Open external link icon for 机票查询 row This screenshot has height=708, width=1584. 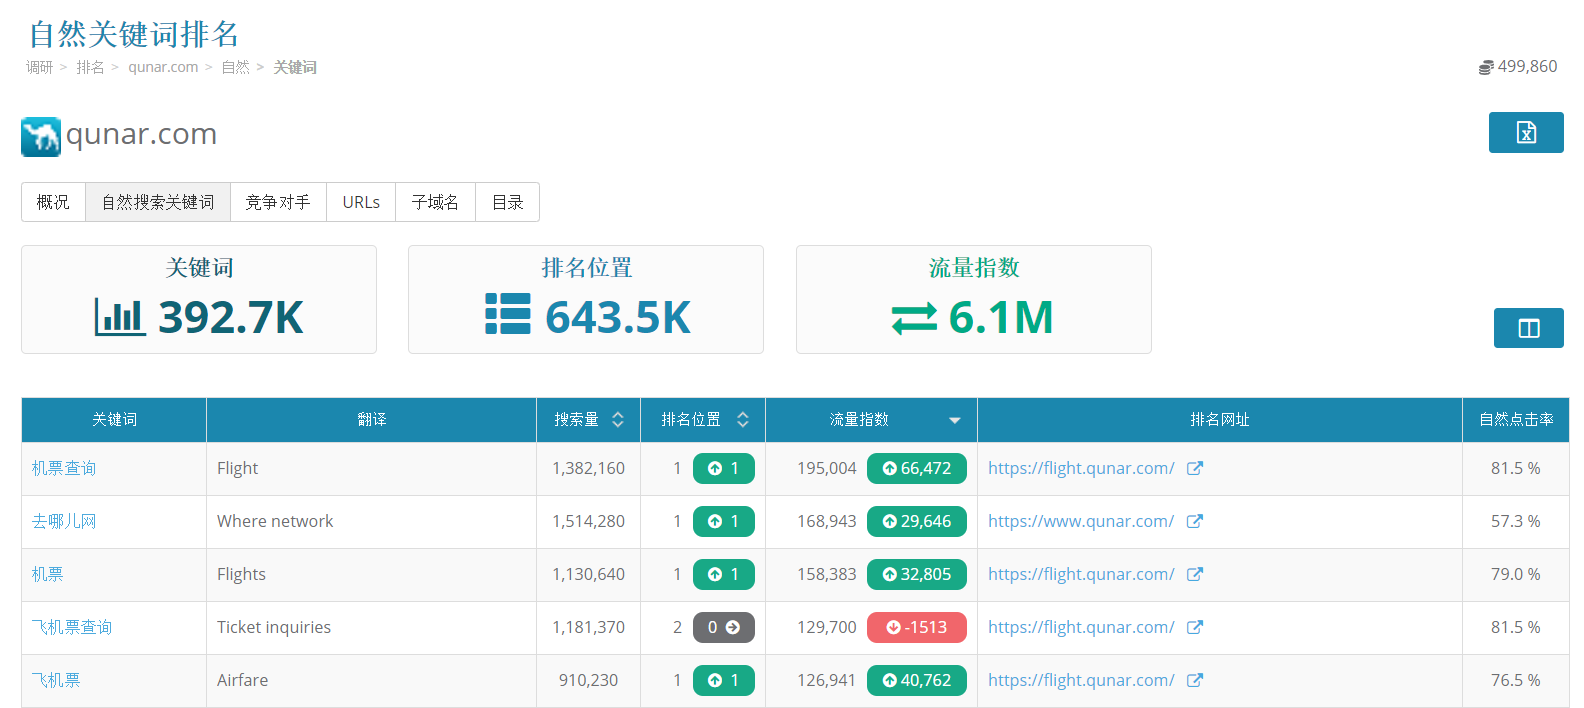tap(1195, 468)
